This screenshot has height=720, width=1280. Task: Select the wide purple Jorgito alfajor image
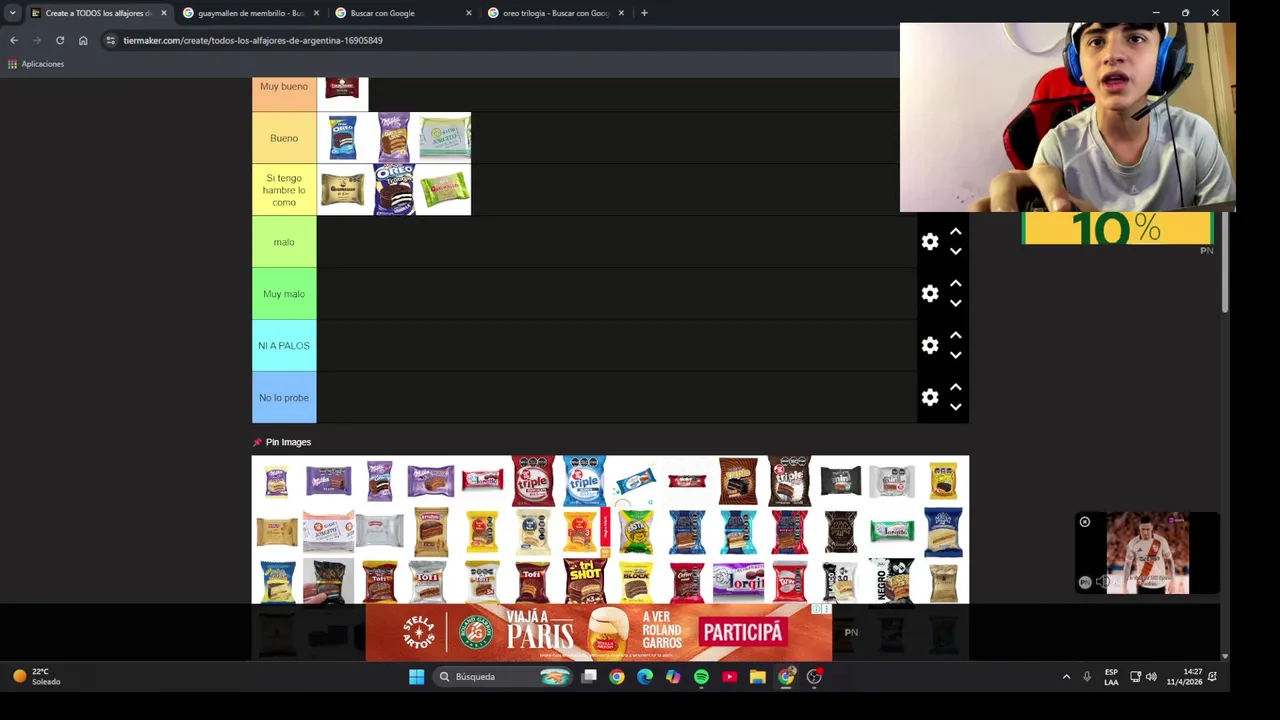(738, 580)
